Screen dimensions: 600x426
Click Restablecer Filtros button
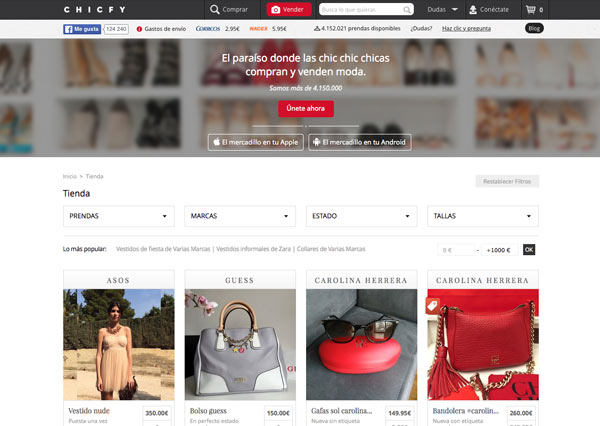pos(507,181)
